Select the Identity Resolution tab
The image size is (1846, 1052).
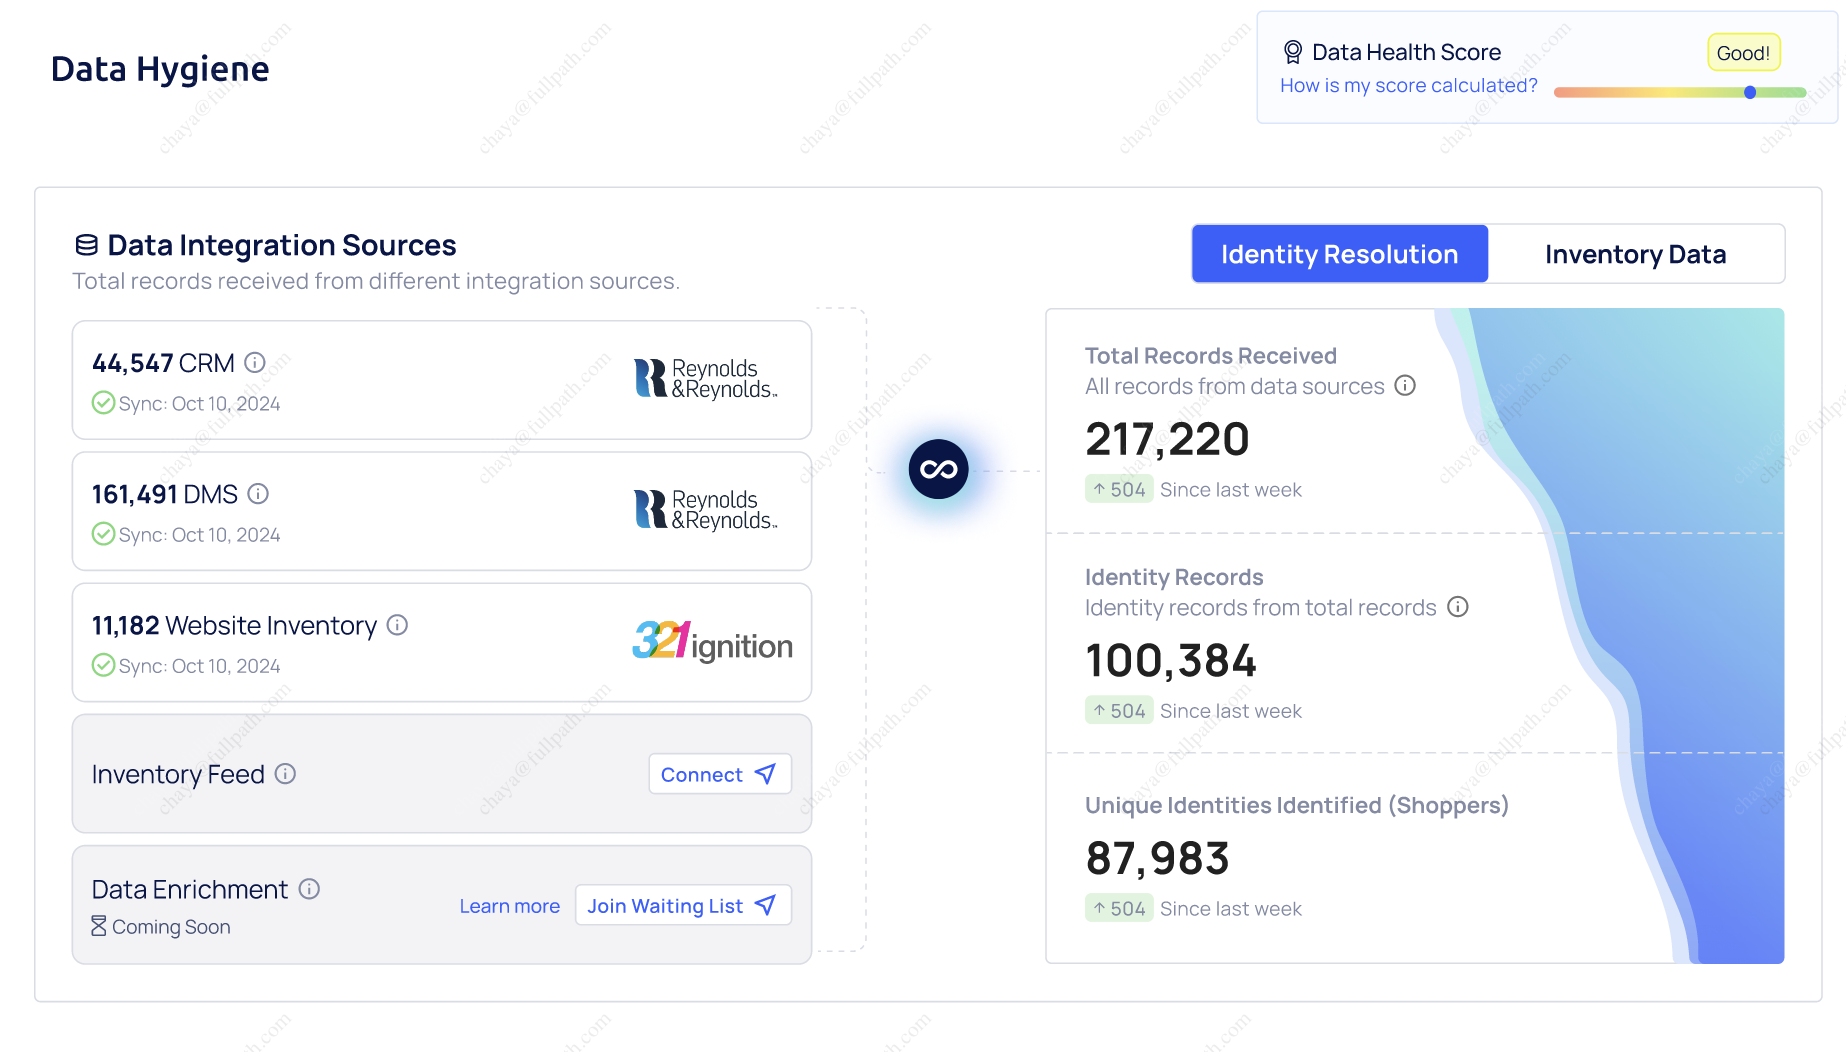[x=1339, y=254]
